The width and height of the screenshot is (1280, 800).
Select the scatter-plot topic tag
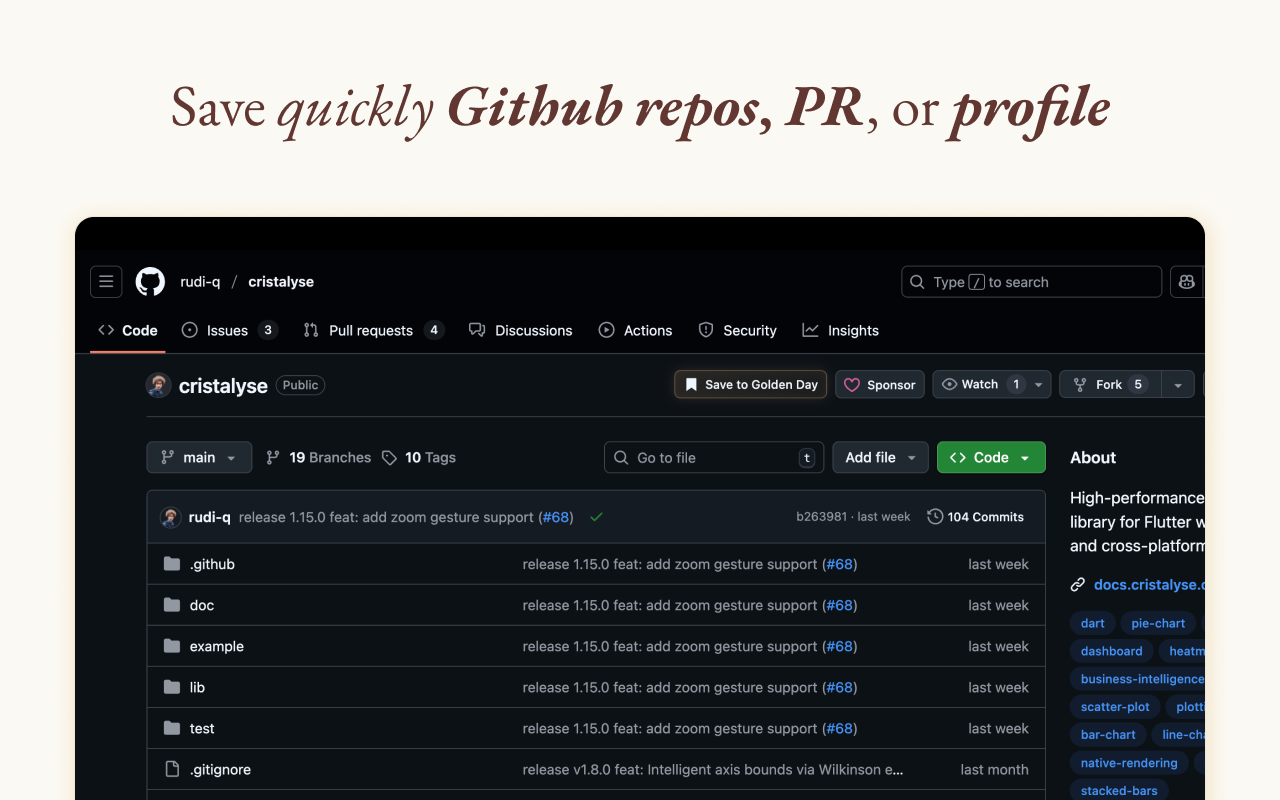pos(1116,707)
